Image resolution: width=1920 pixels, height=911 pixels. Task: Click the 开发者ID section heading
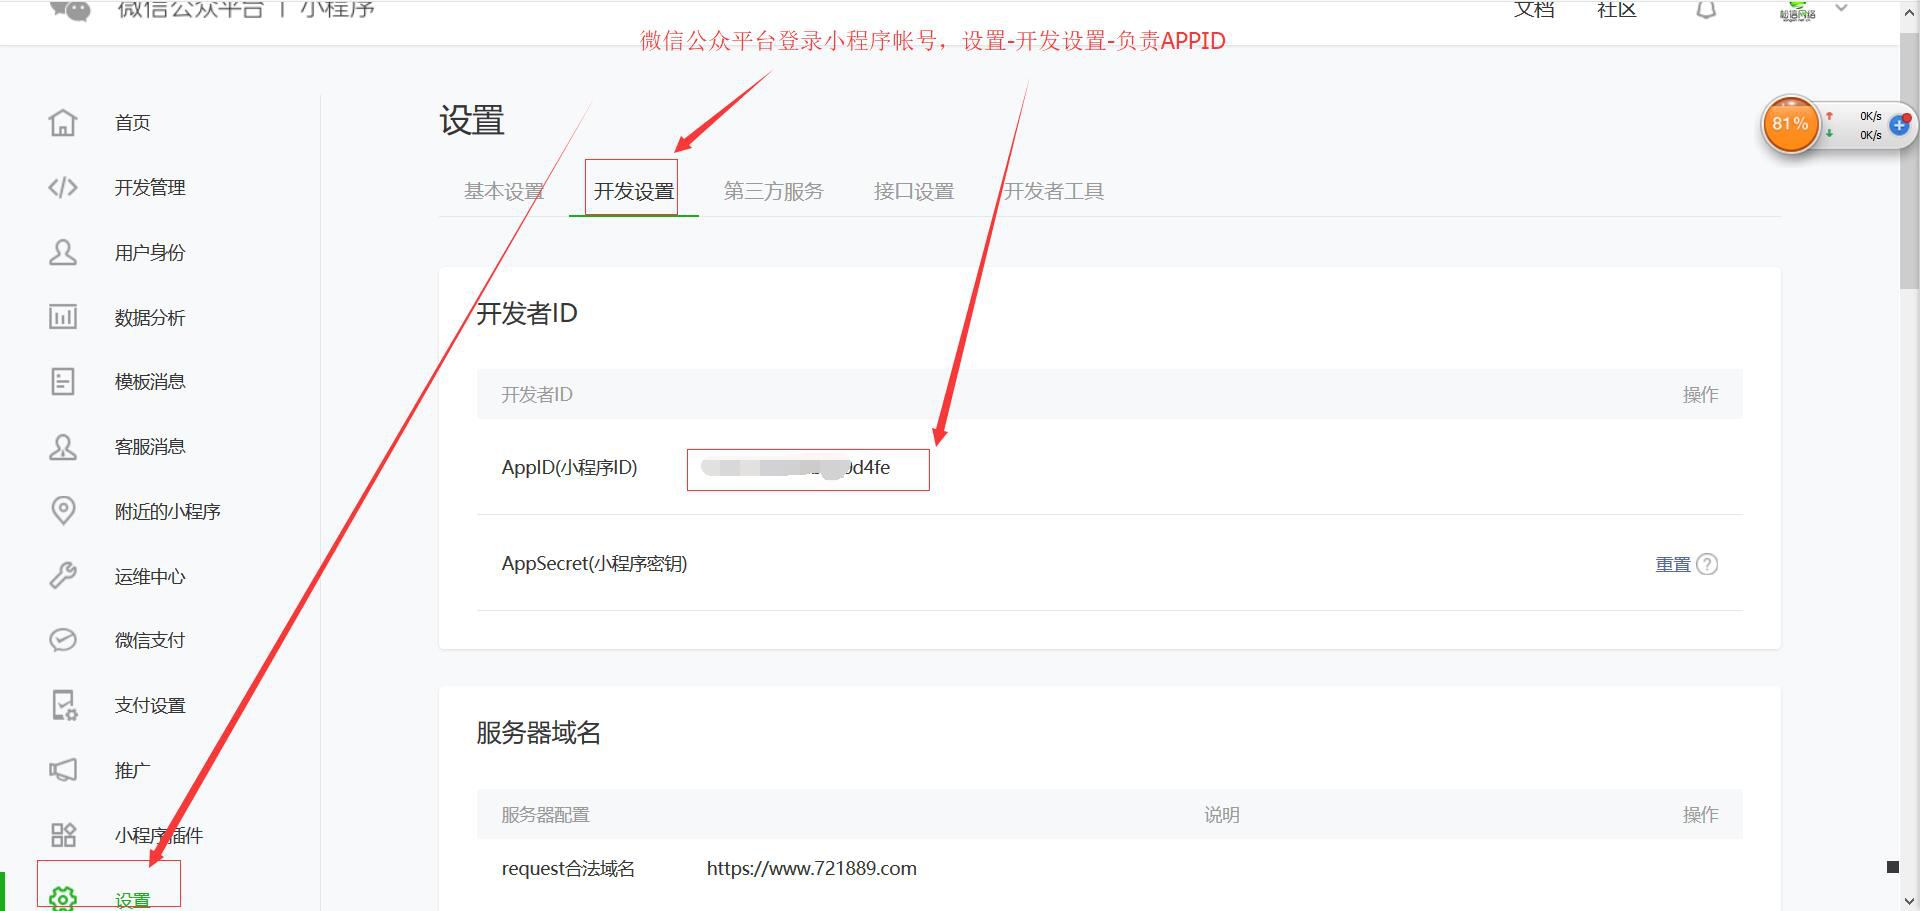[527, 314]
